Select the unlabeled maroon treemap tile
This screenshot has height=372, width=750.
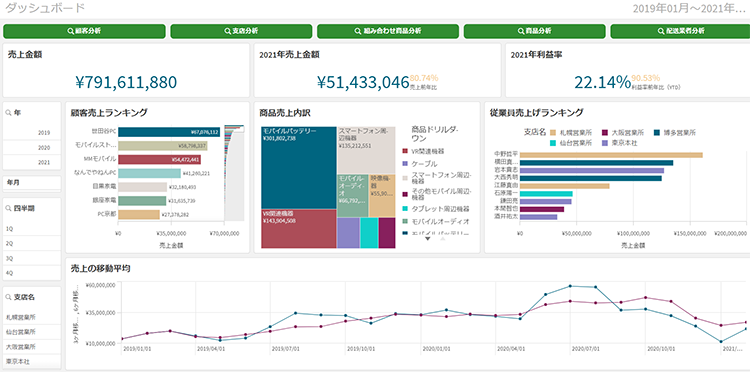click(387, 233)
